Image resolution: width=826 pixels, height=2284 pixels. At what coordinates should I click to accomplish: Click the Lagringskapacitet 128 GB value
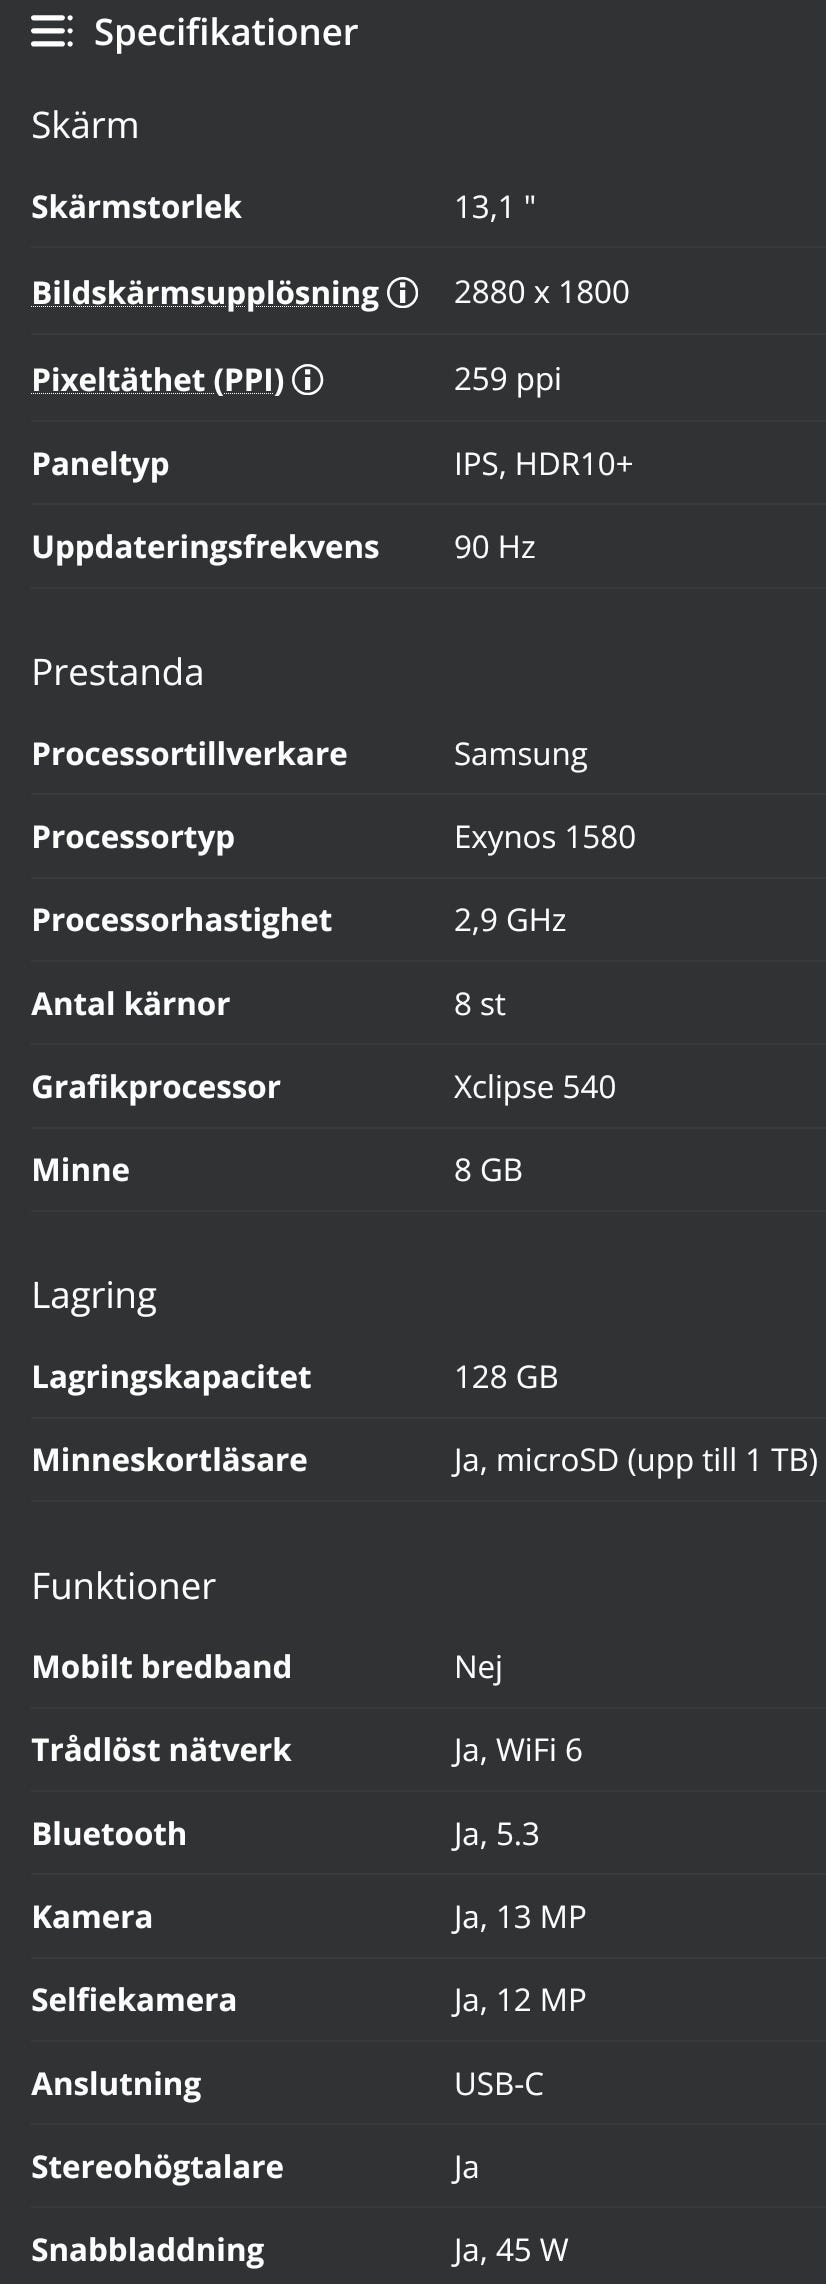click(x=506, y=1377)
